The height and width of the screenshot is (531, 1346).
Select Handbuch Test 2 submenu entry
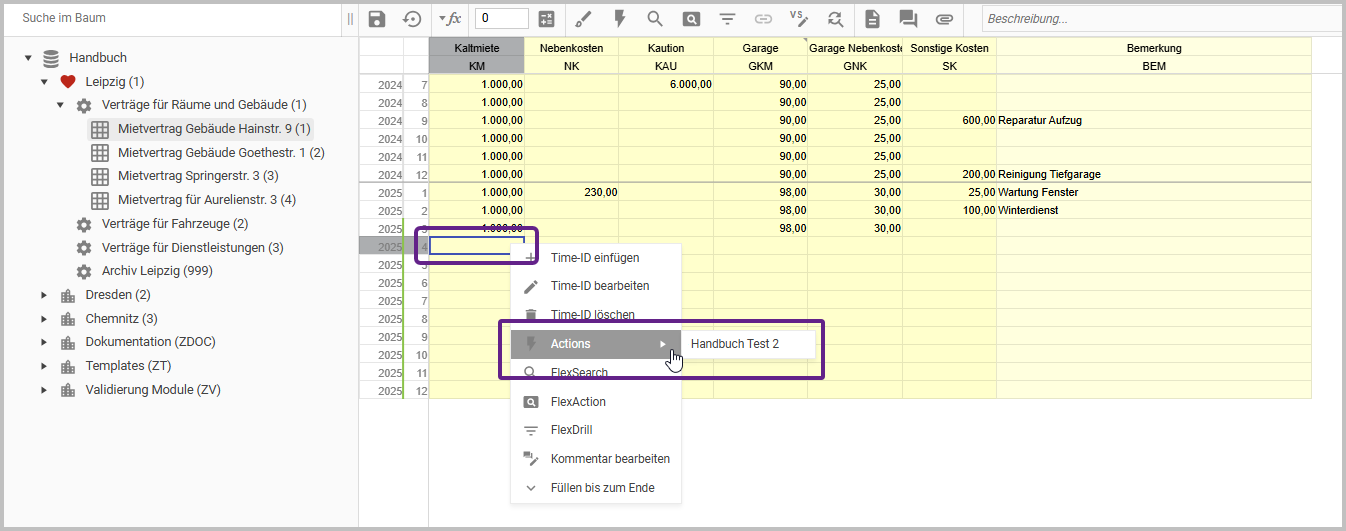(x=735, y=344)
